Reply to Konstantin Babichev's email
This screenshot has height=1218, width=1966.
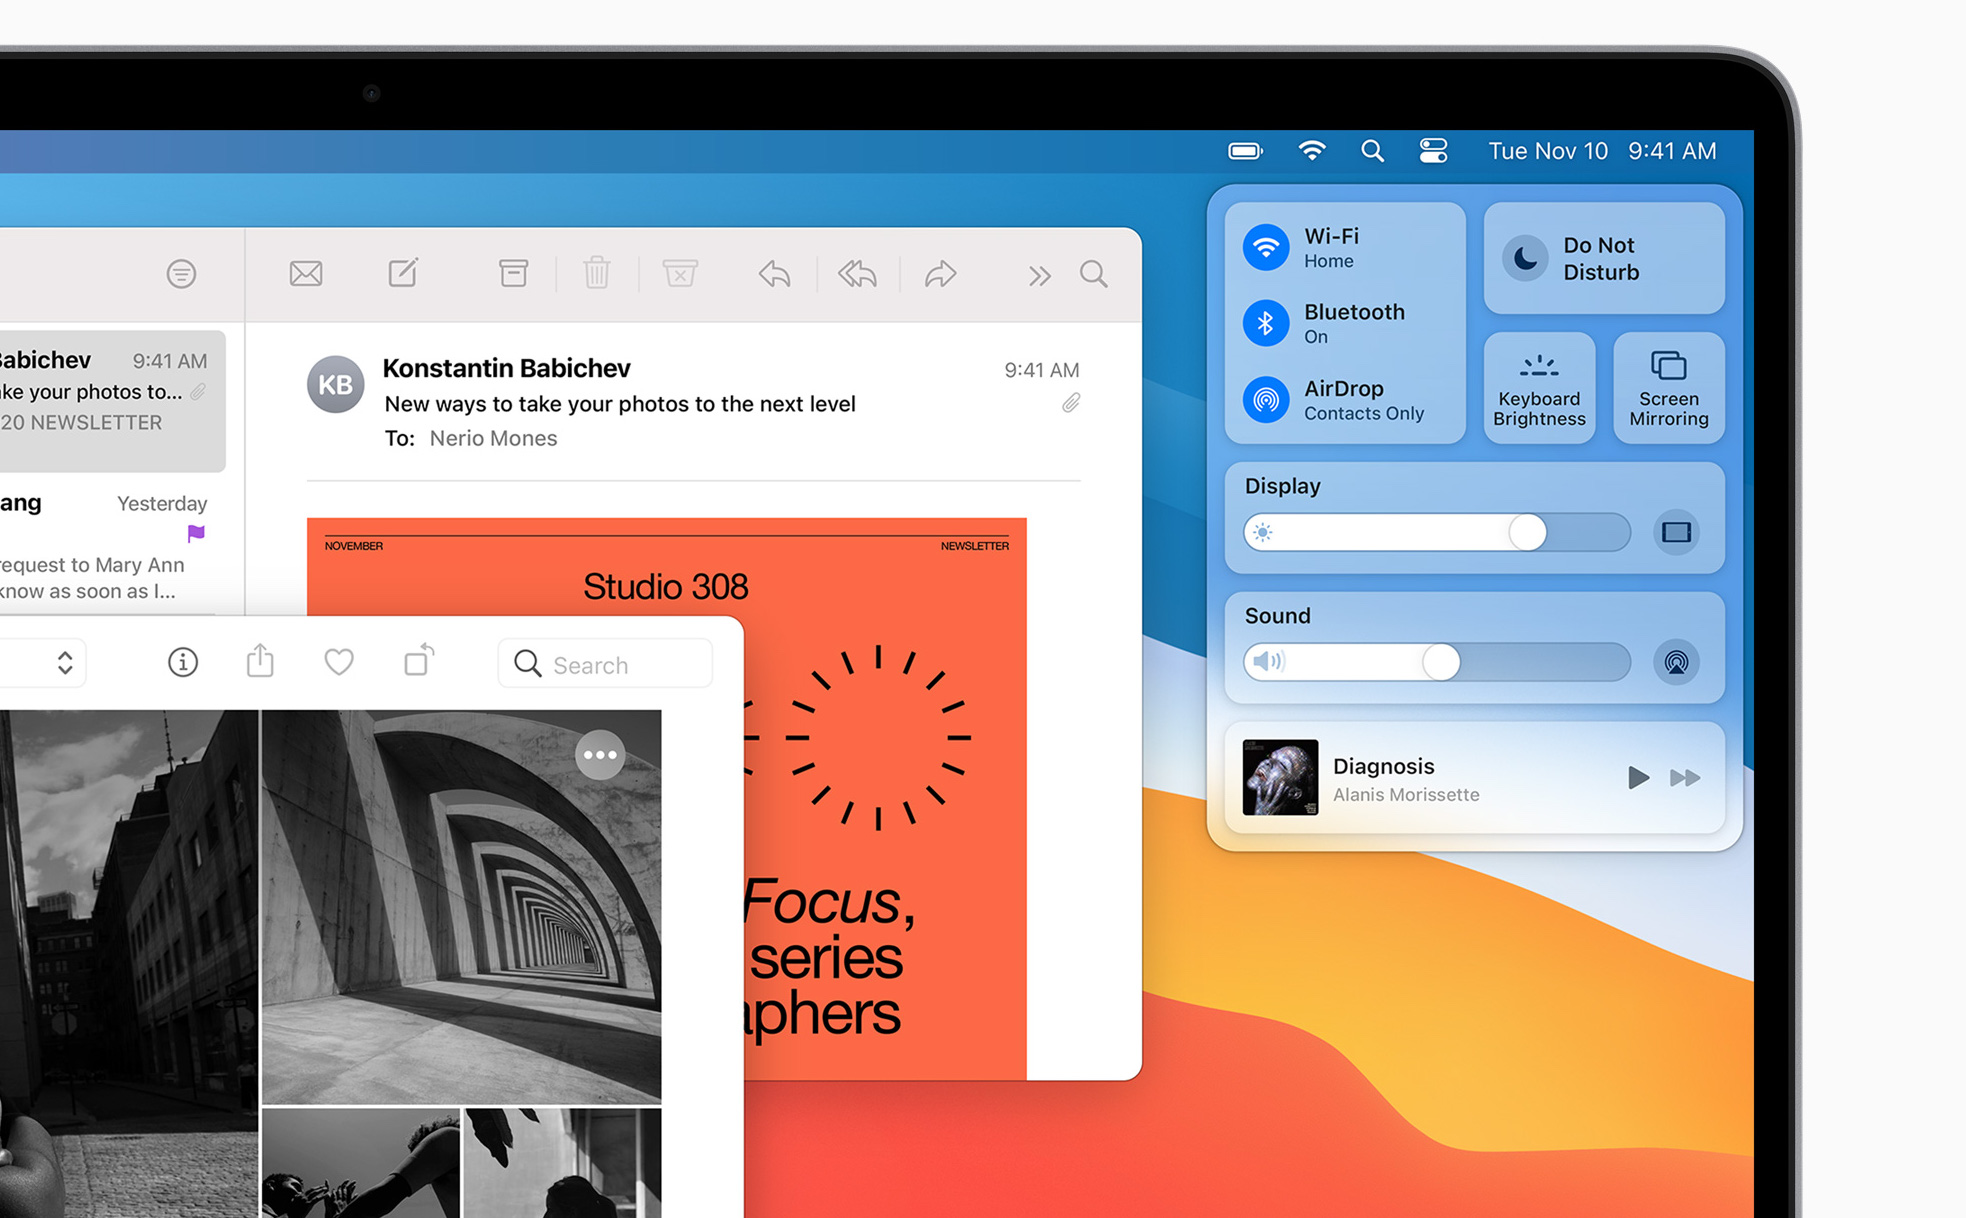pos(774,273)
